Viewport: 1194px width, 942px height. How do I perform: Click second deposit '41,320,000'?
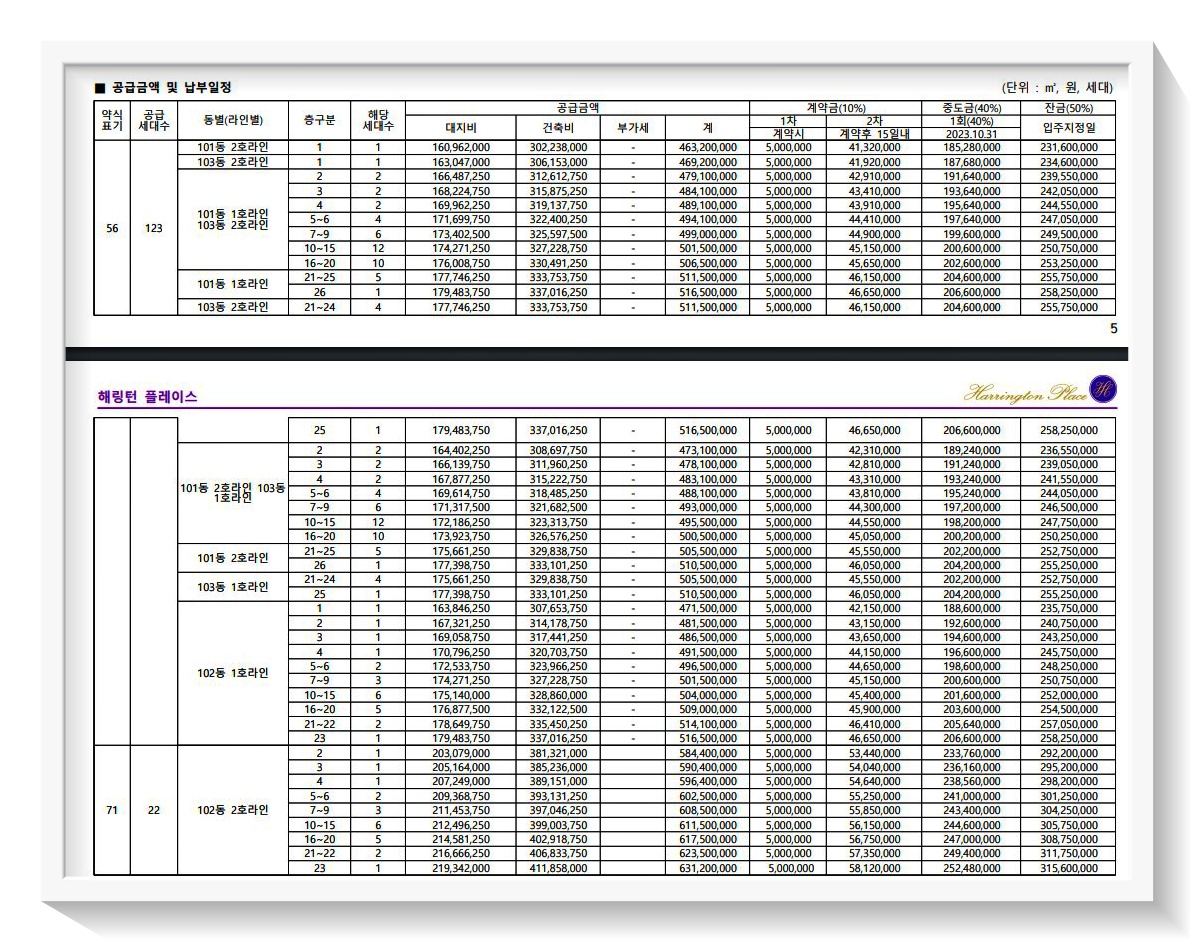coord(874,148)
